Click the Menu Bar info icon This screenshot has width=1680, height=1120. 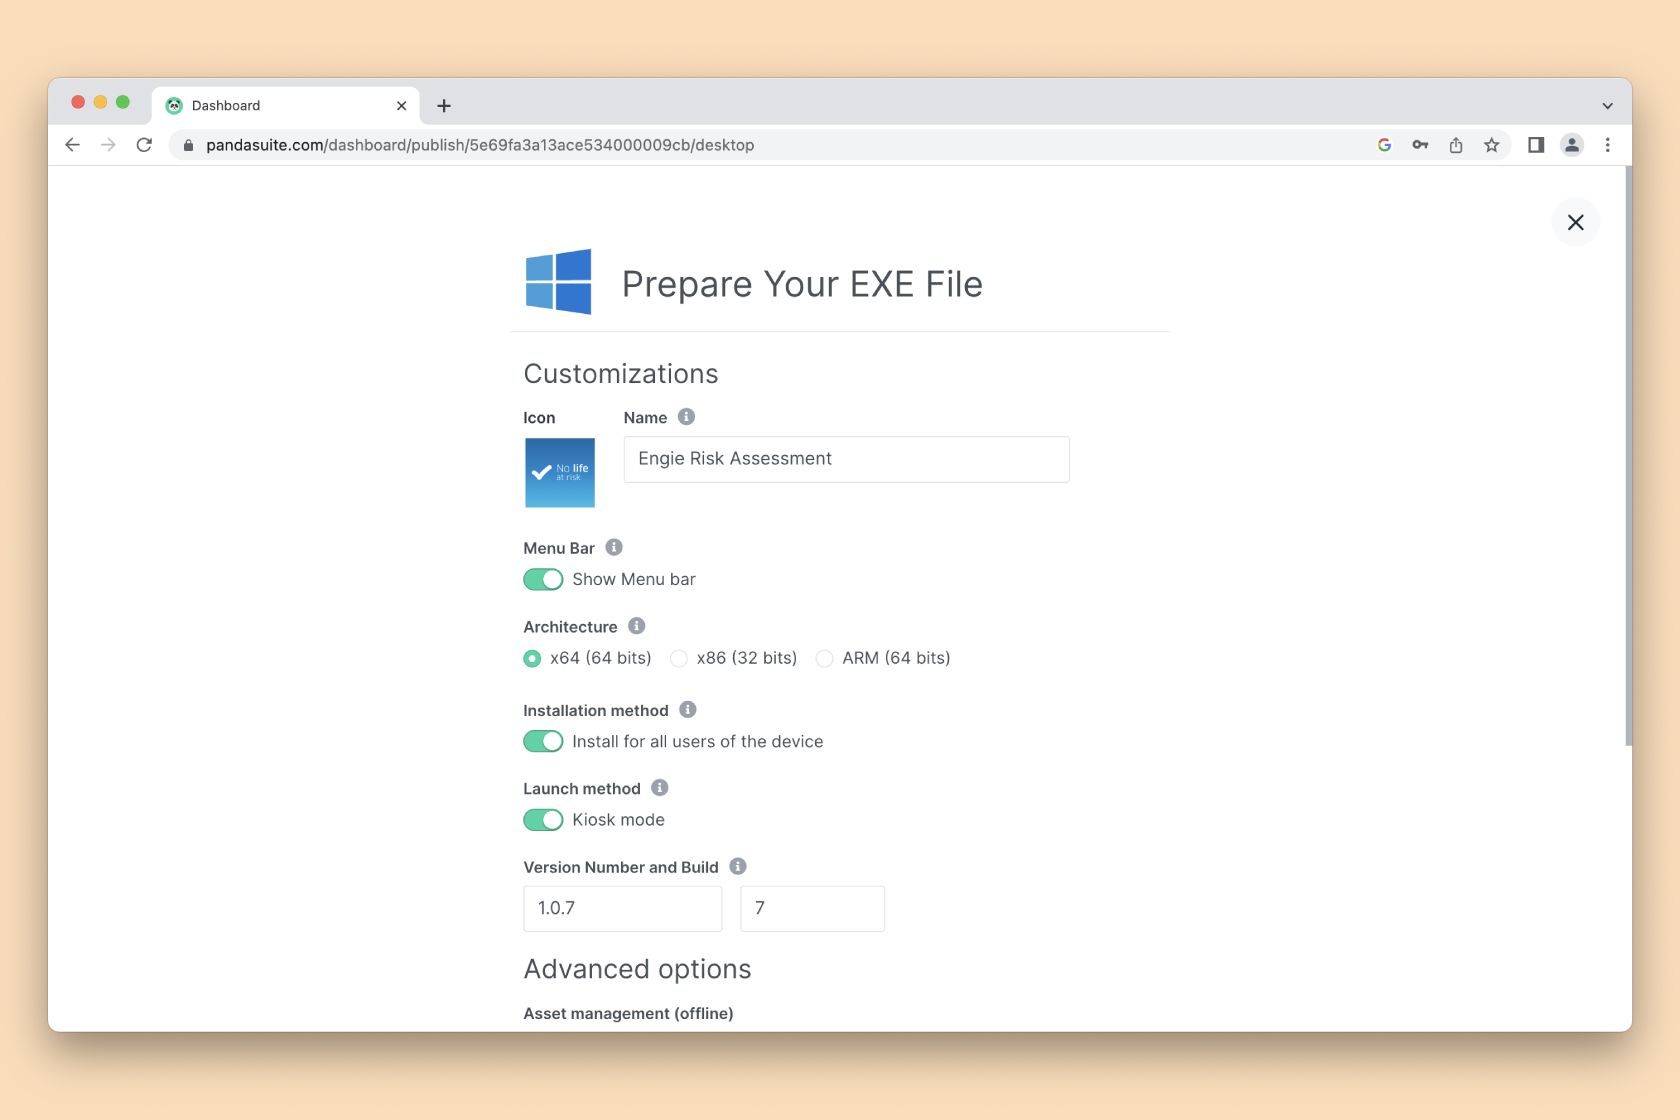pyautogui.click(x=615, y=547)
